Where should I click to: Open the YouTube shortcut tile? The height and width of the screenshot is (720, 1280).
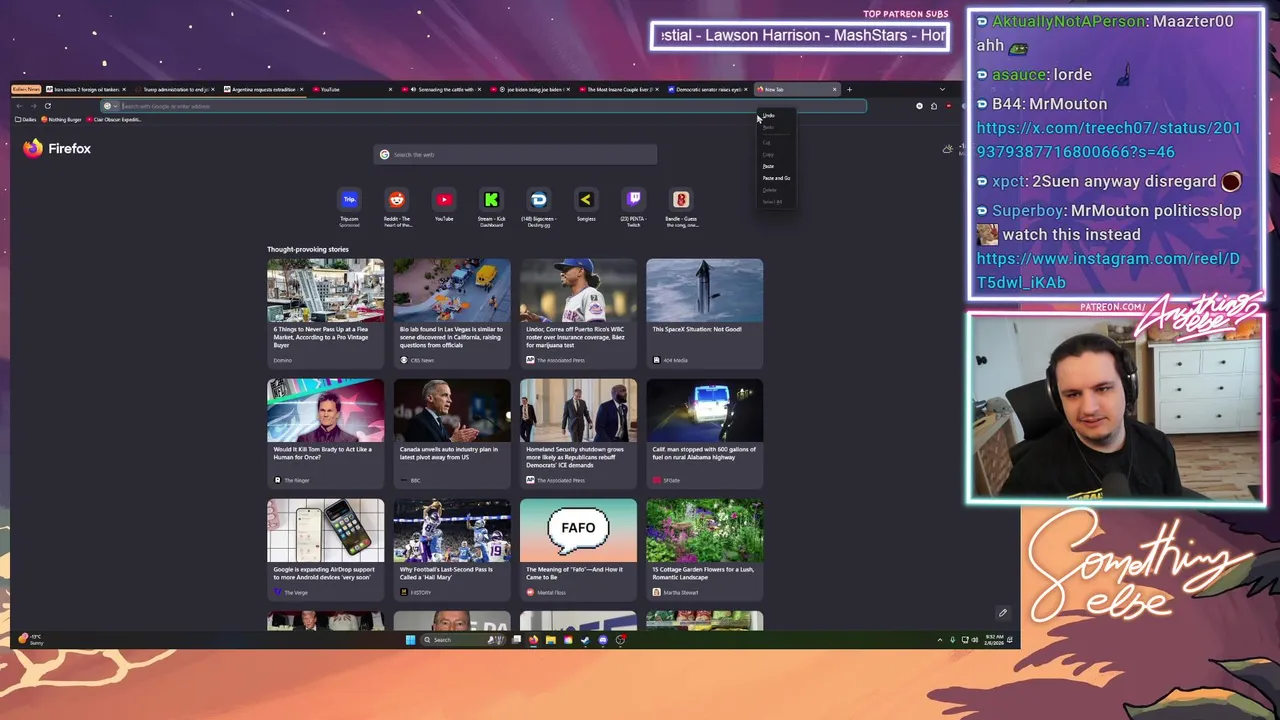click(444, 206)
